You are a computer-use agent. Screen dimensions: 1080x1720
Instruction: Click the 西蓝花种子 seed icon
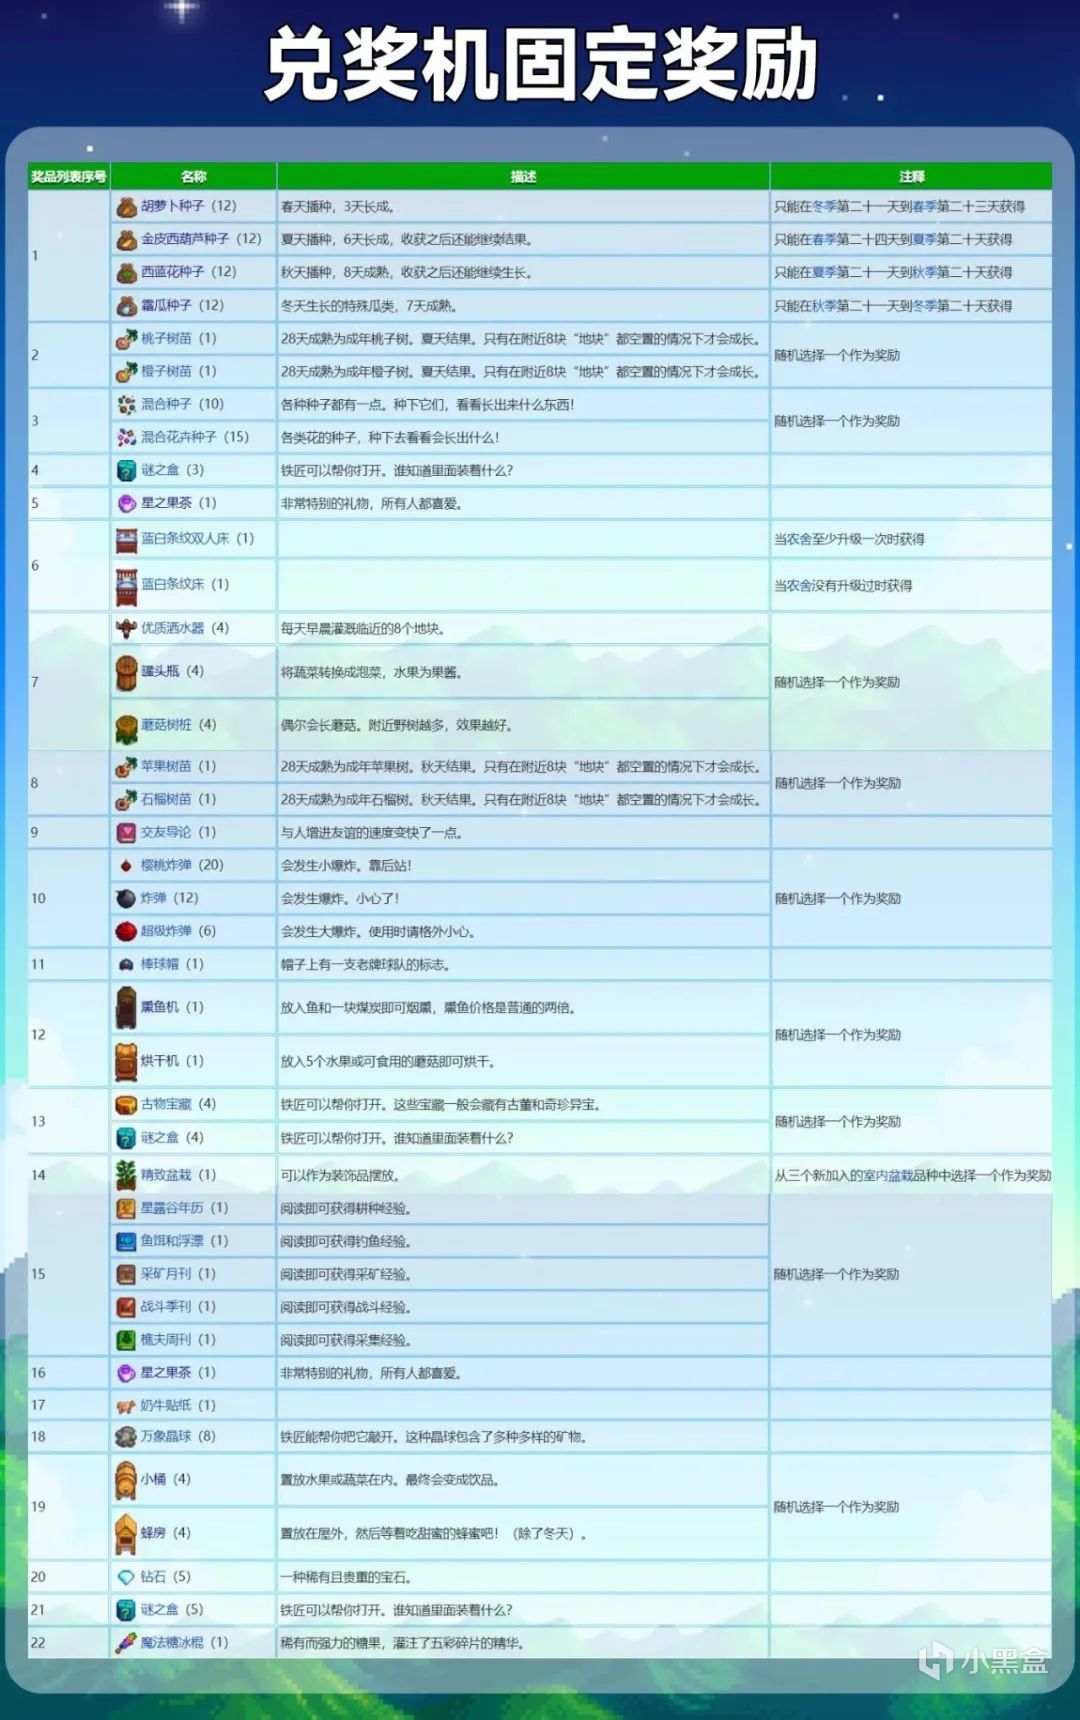pyautogui.click(x=126, y=273)
